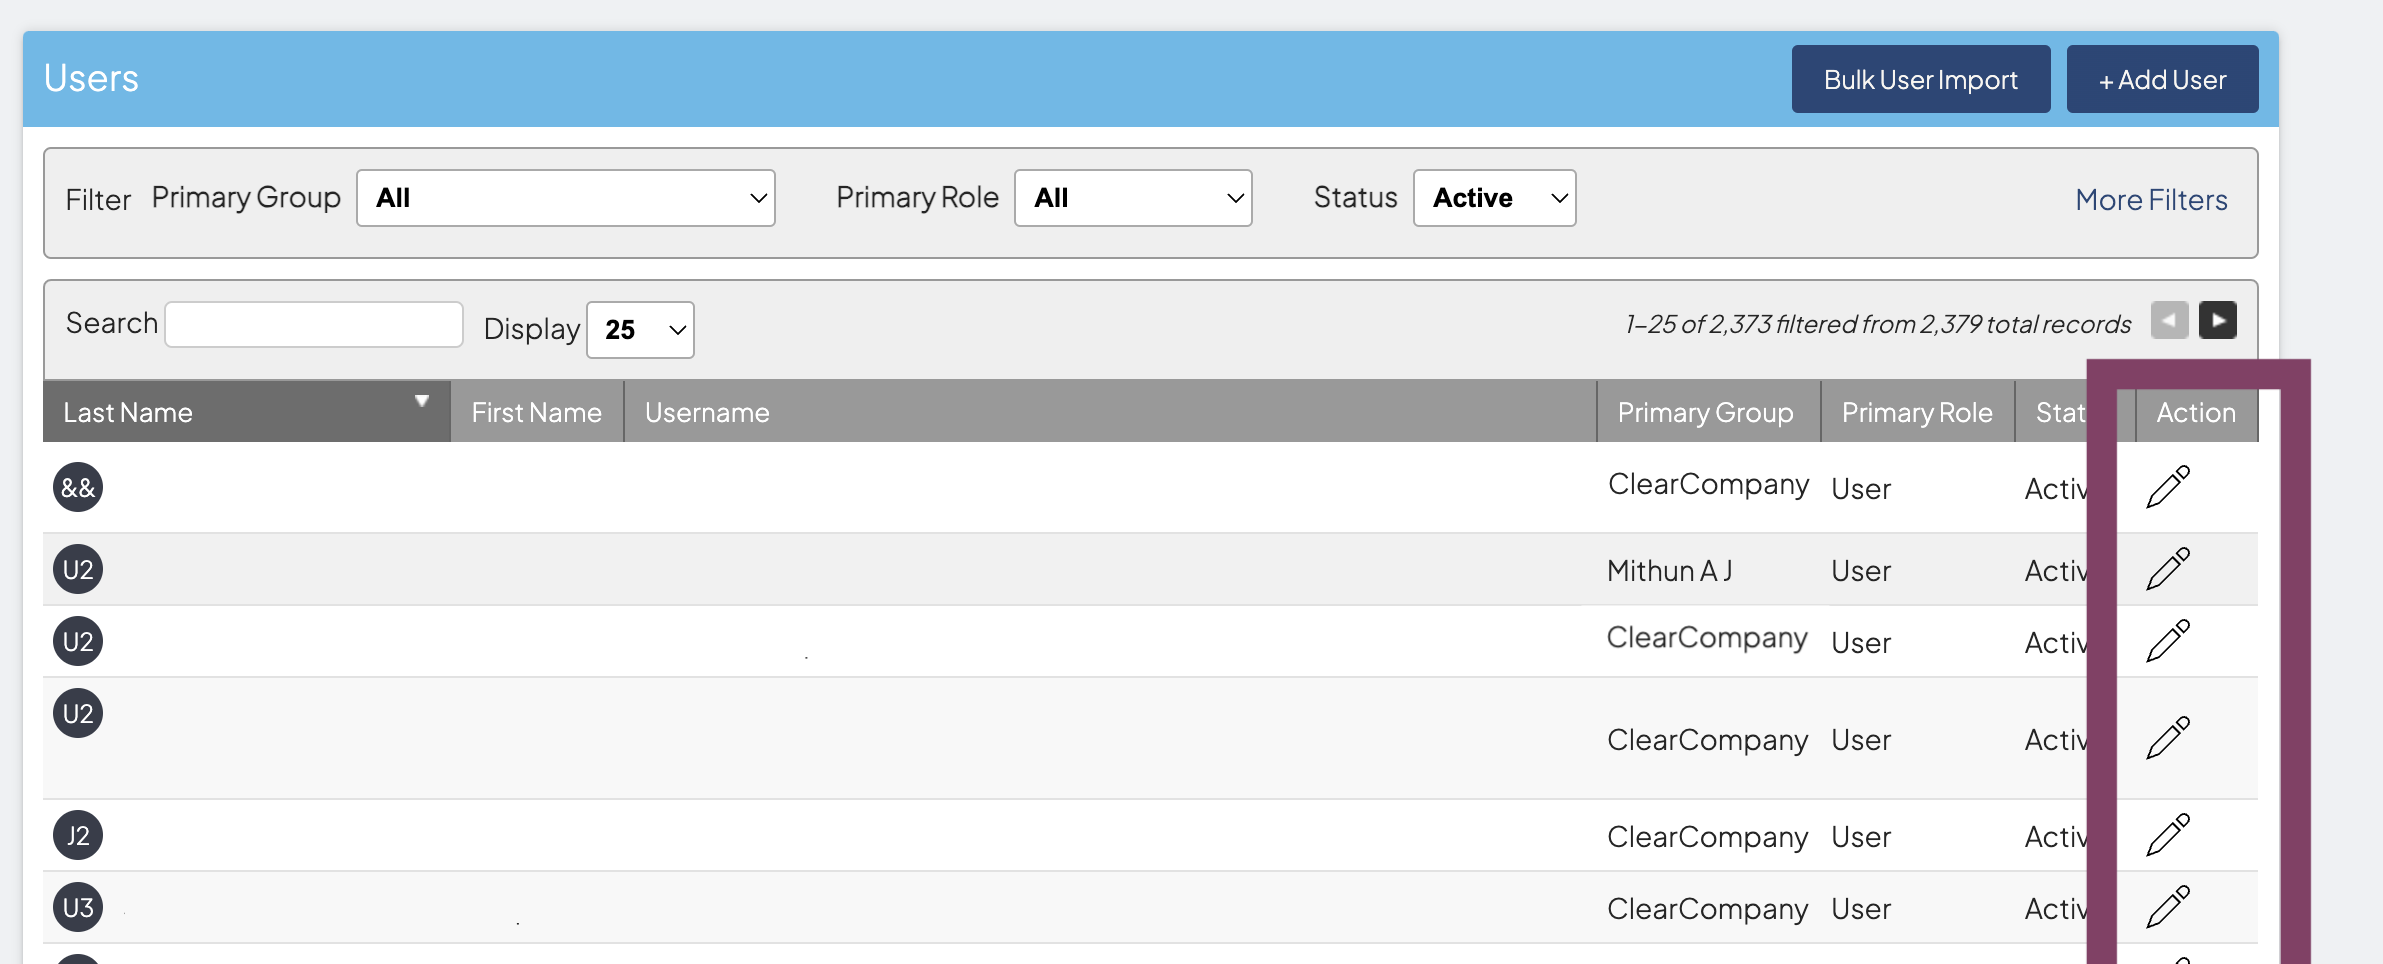Click ClearCompany in the U3 row
The image size is (2383, 964).
click(x=1708, y=909)
